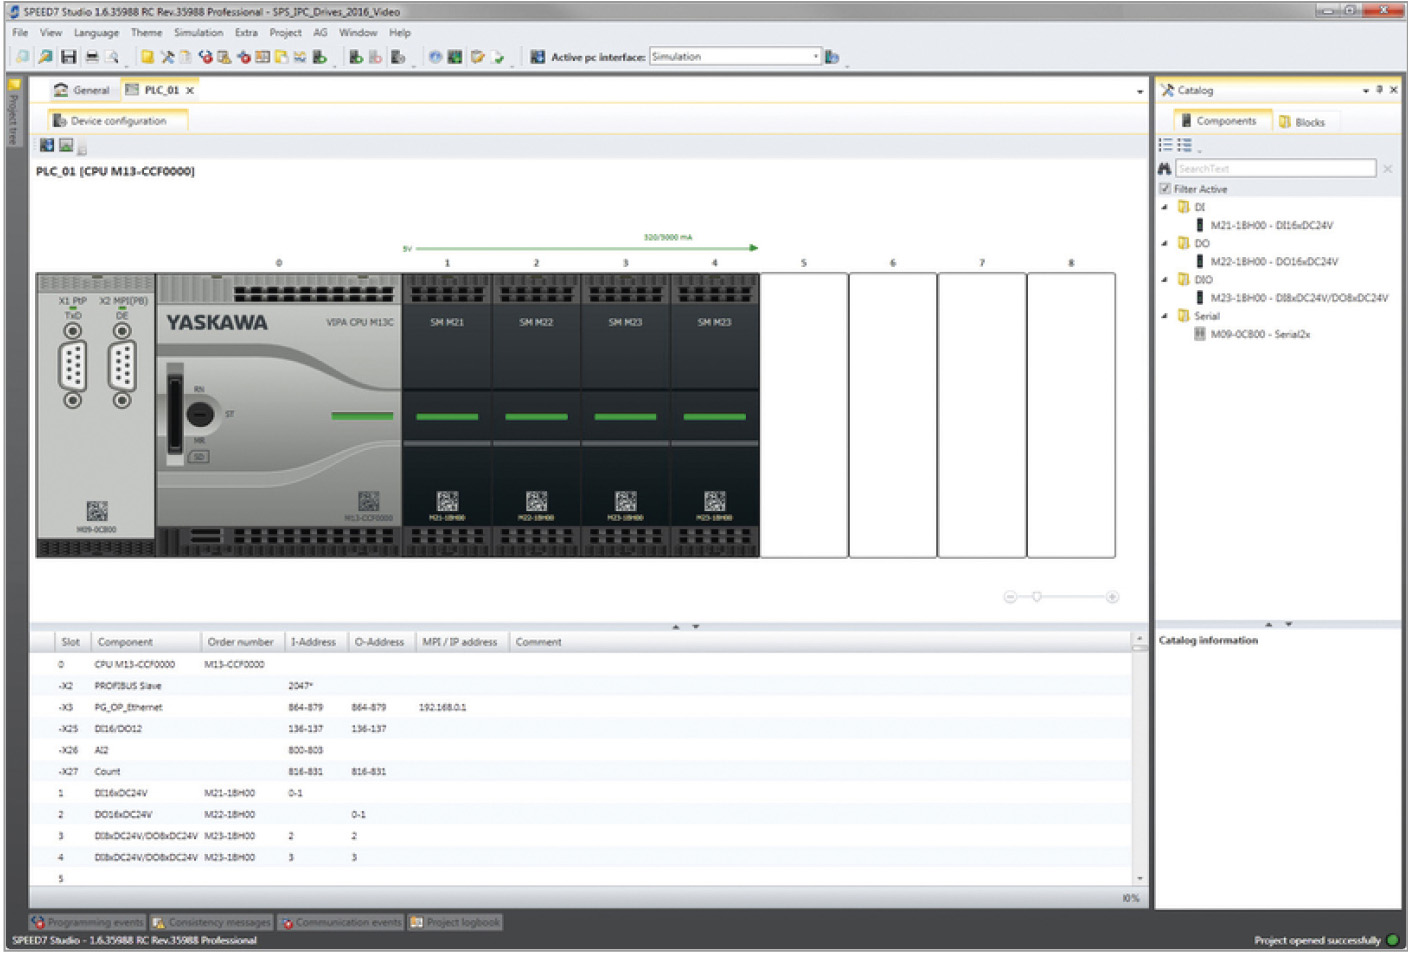Viewport: 1408px width, 954px height.
Task: Select the PG_OP_Ethernet table row
Action: tap(580, 707)
